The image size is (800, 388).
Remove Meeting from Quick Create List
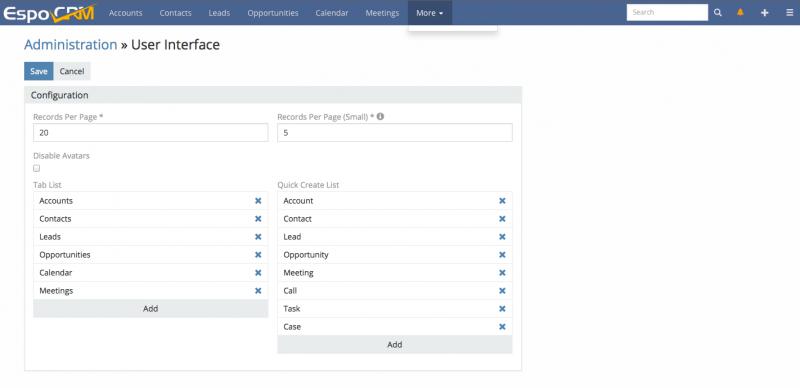(x=502, y=273)
